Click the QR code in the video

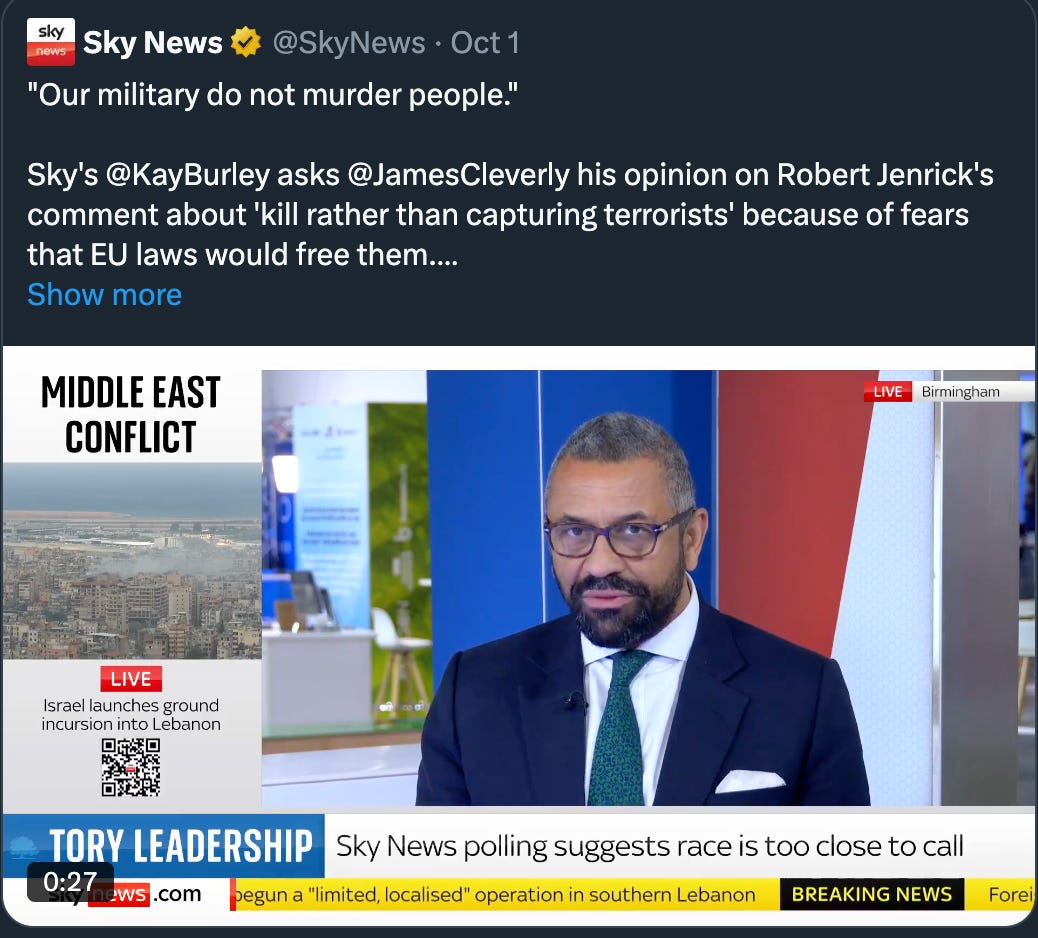click(131, 767)
